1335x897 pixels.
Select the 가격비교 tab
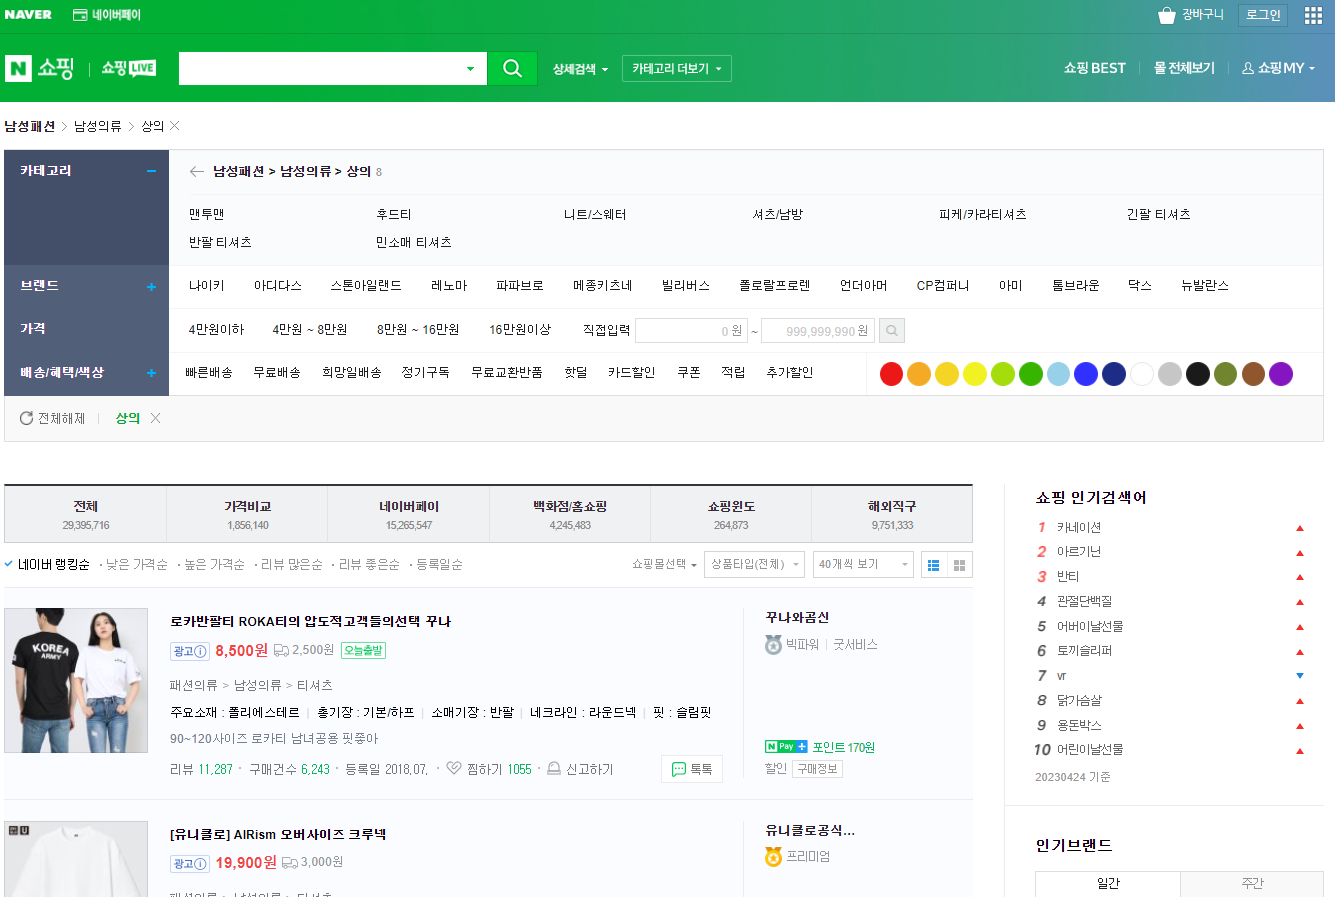247,514
